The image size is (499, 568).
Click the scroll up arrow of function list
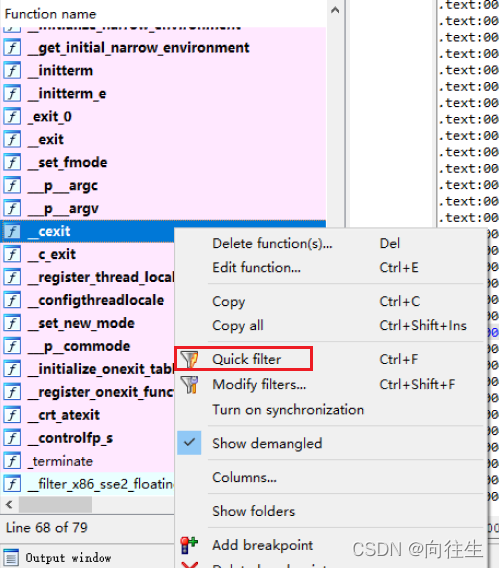pos(335,10)
